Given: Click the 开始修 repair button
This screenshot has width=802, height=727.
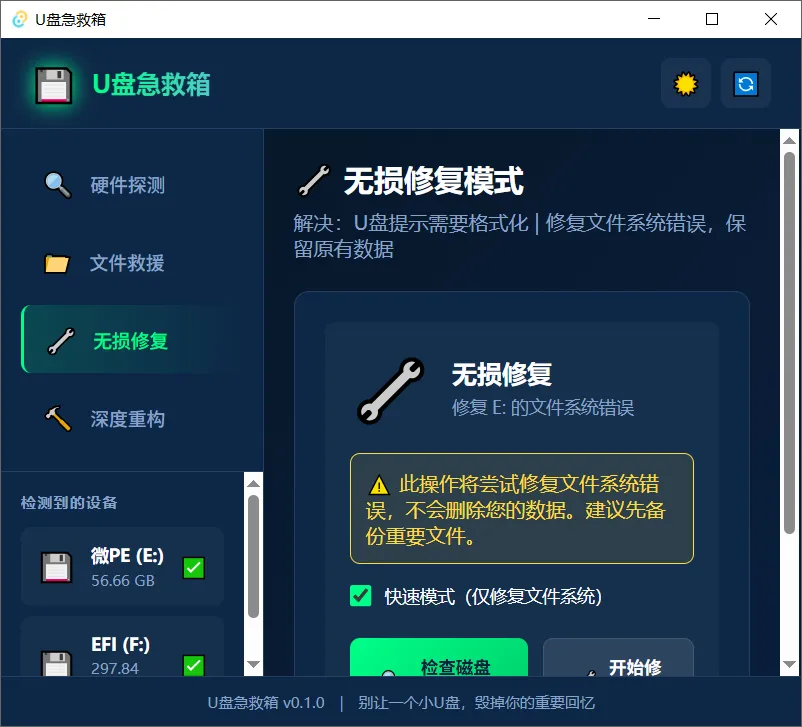Looking at the screenshot, I should 618,657.
